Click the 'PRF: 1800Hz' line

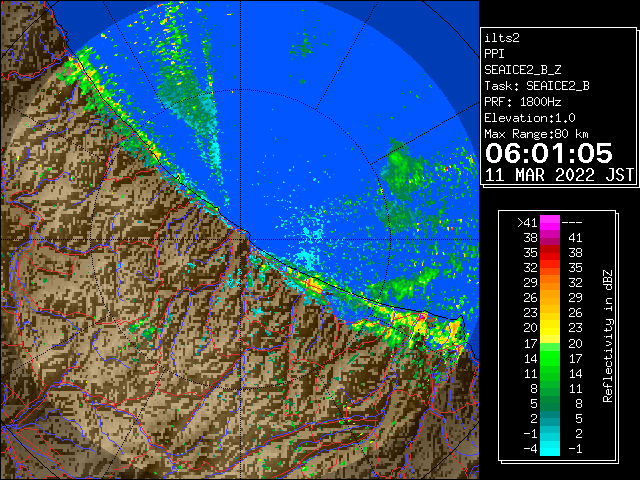tap(523, 102)
